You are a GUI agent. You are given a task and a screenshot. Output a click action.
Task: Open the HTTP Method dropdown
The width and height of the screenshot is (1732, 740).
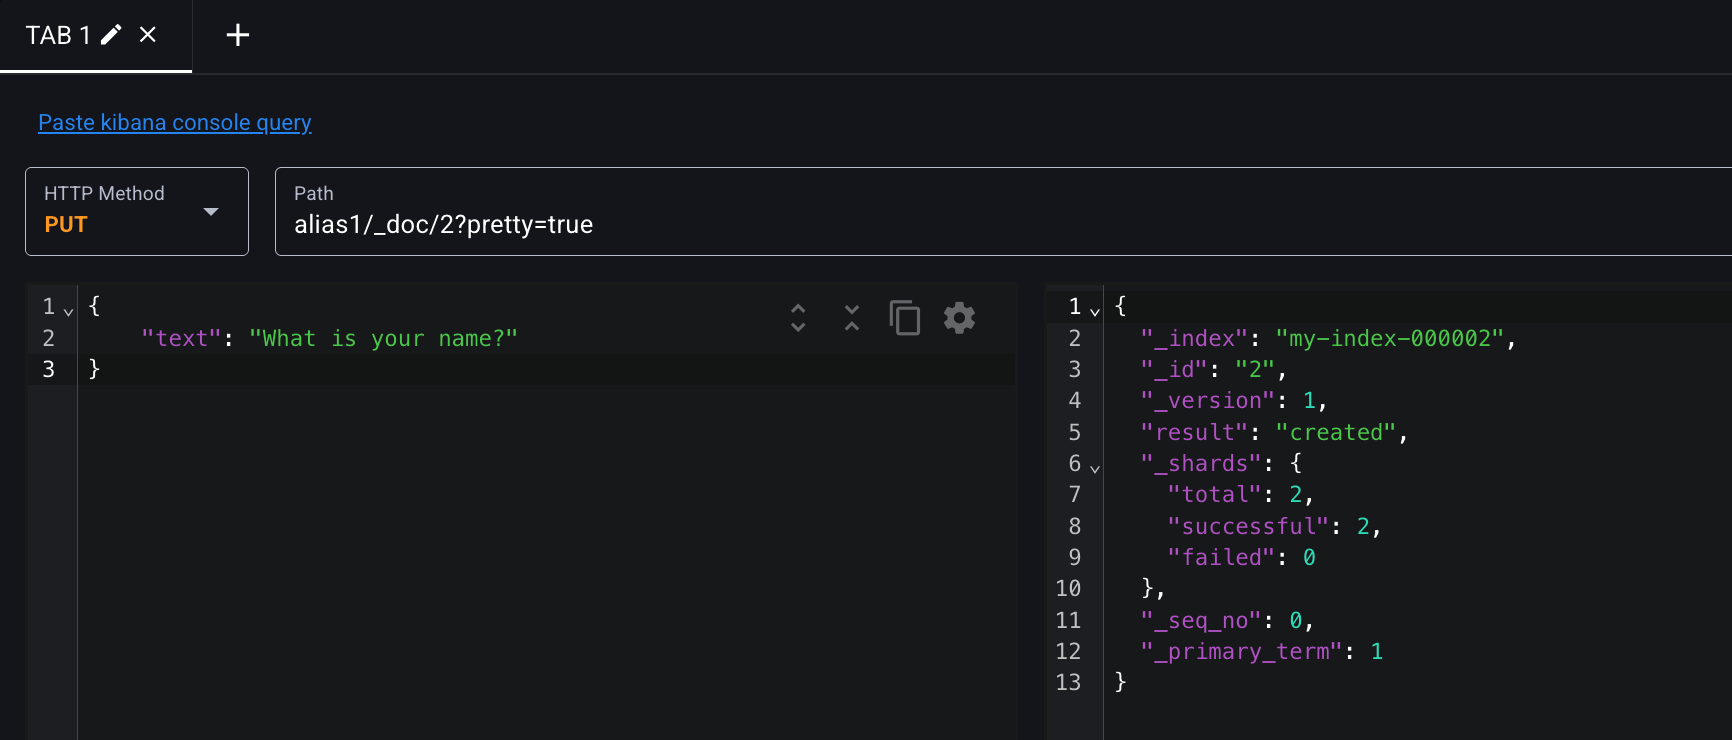[x=137, y=211]
